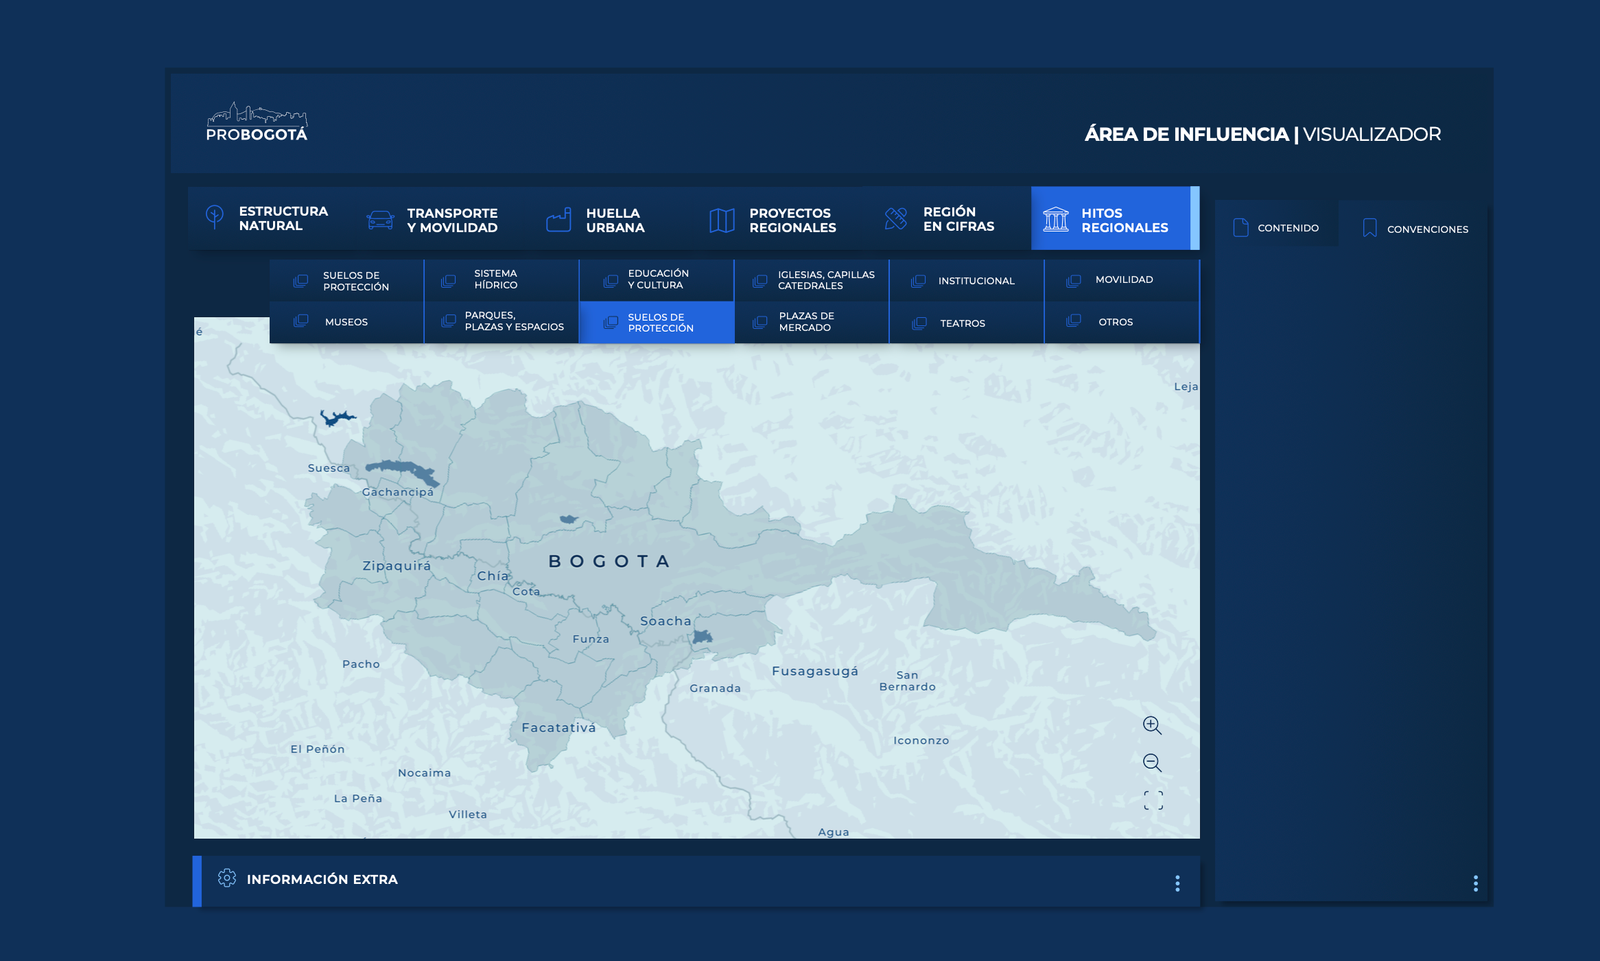Zoom in on the map
The height and width of the screenshot is (961, 1600).
(1152, 725)
